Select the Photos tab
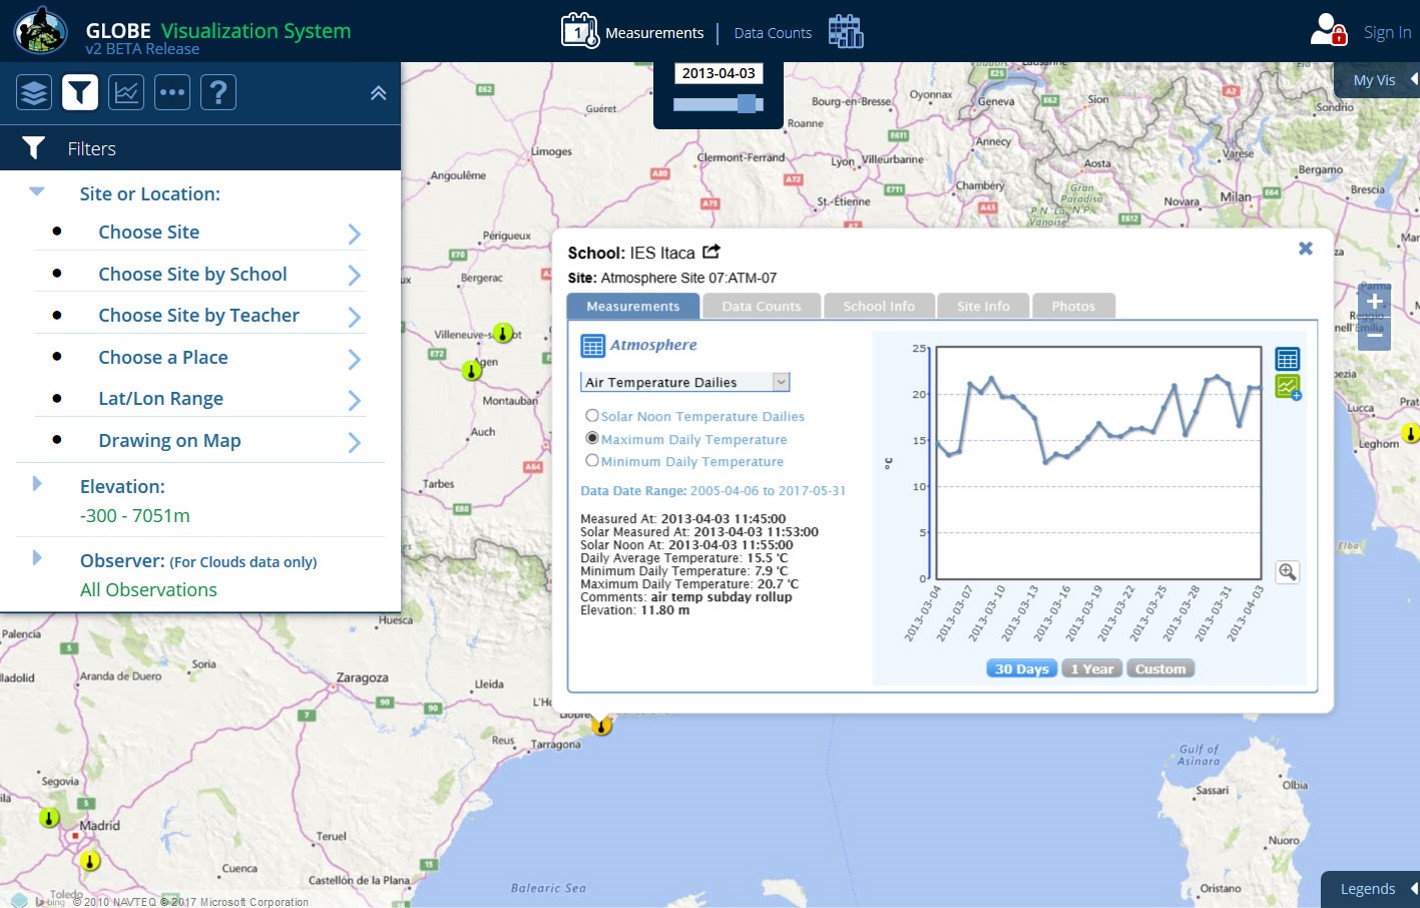The height and width of the screenshot is (908, 1420). (1073, 306)
